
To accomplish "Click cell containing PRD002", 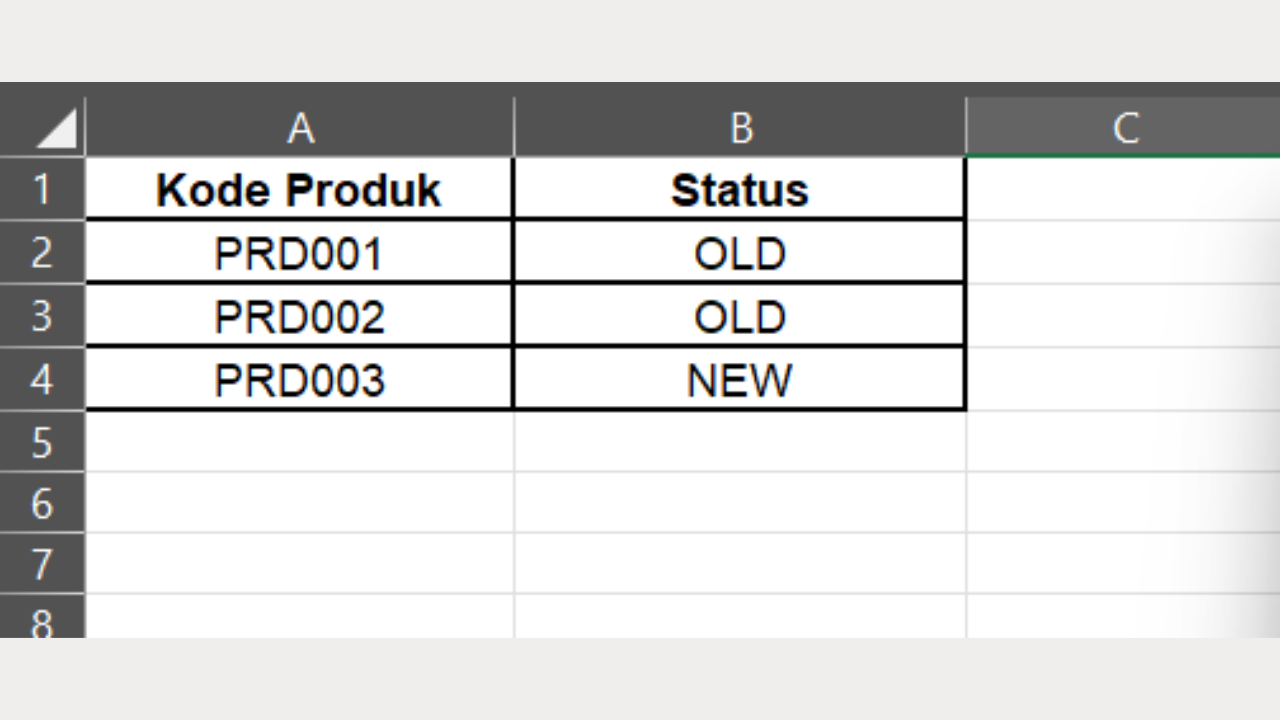I will point(298,315).
